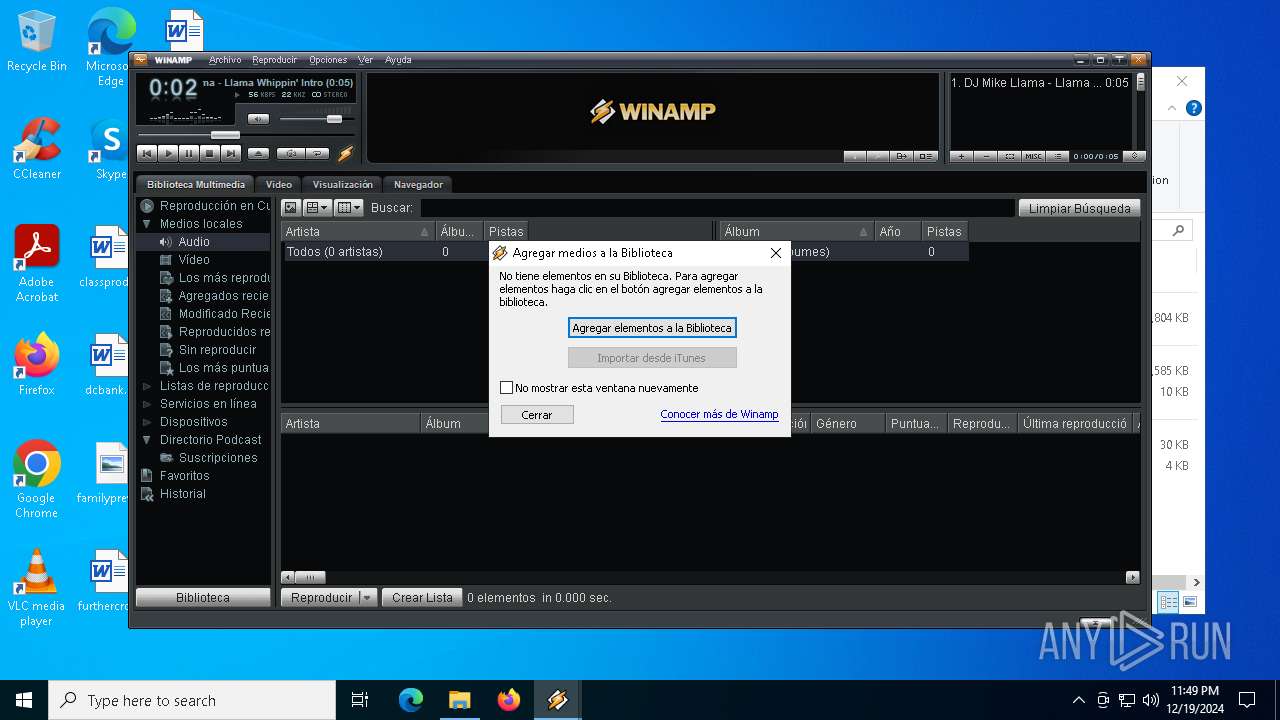Click the Winamp main menu icon in titlebar
The image size is (1280, 720).
[x=142, y=60]
